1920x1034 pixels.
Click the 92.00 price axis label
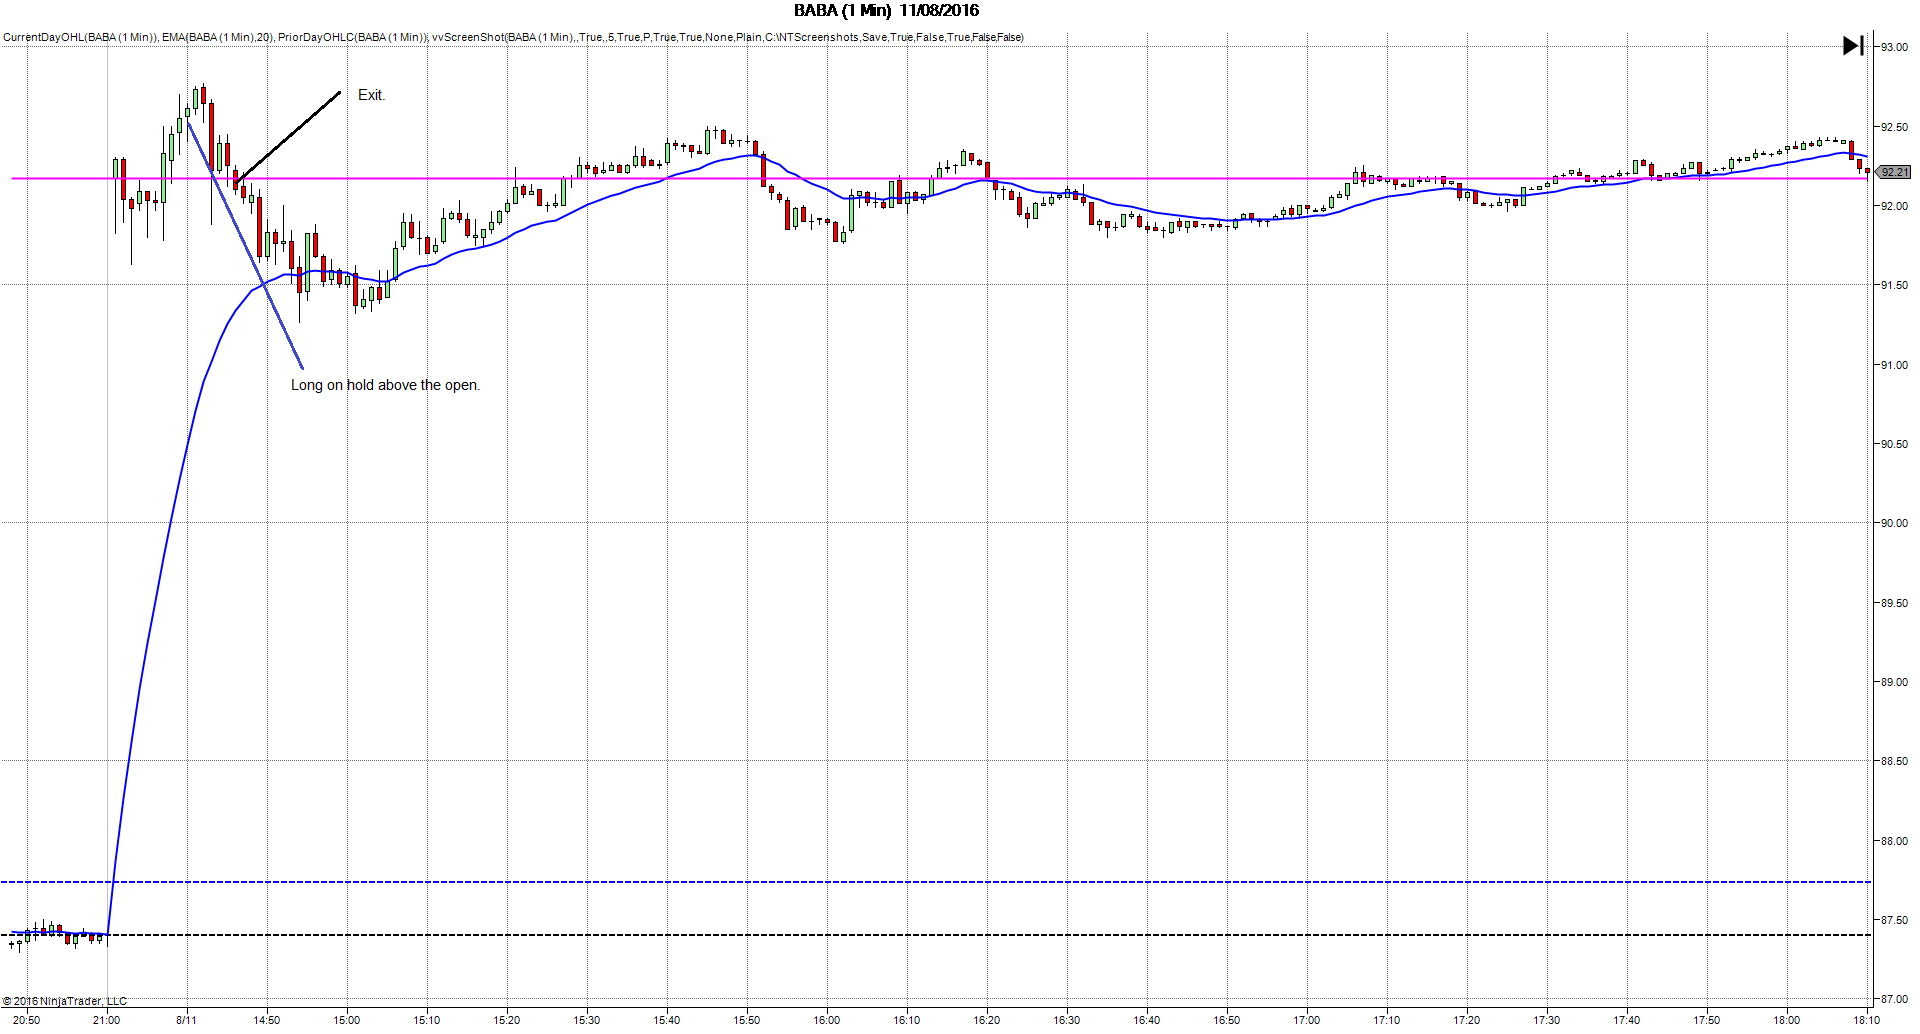coord(1894,206)
